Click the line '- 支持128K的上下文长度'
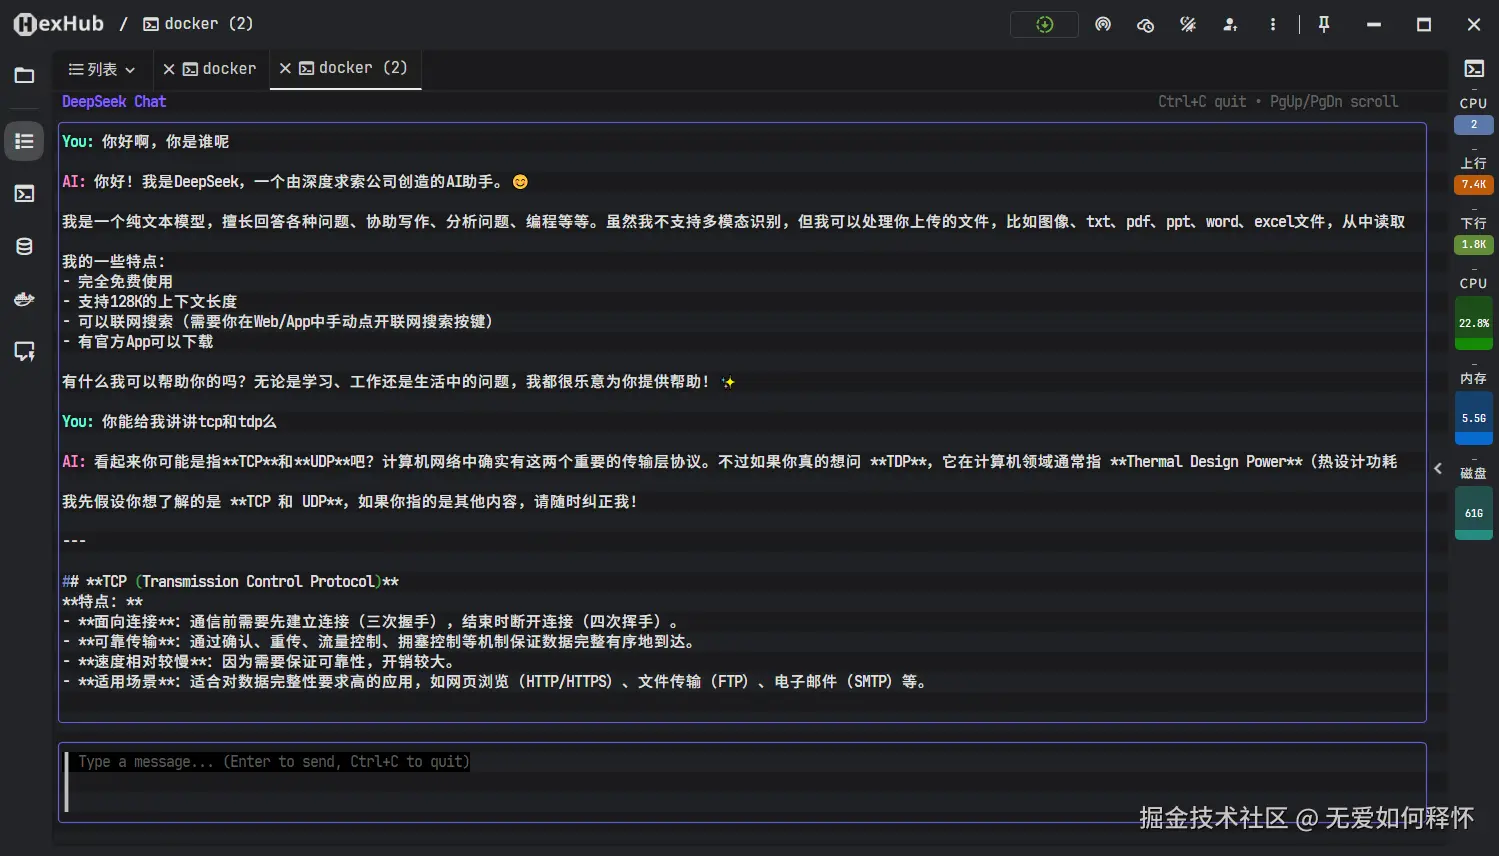Image resolution: width=1499 pixels, height=856 pixels. click(150, 302)
